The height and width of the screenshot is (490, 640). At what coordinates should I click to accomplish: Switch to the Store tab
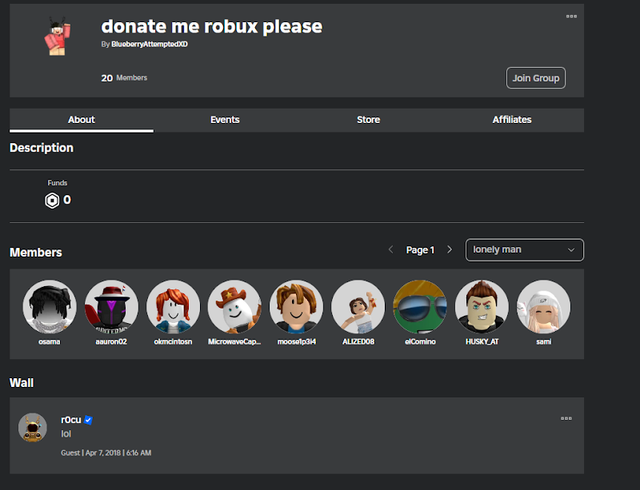click(x=368, y=120)
